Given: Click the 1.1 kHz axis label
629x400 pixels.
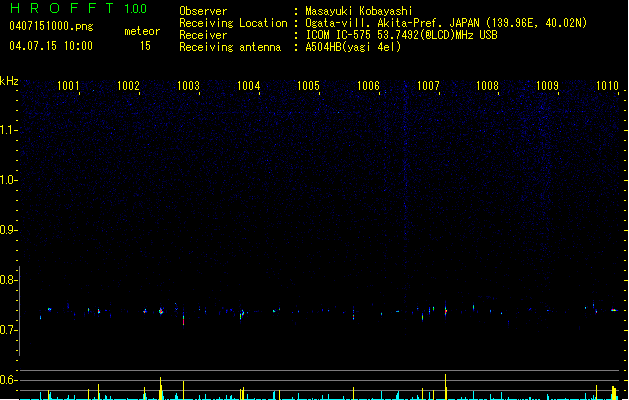Looking at the screenshot, I should pyautogui.click(x=8, y=130).
